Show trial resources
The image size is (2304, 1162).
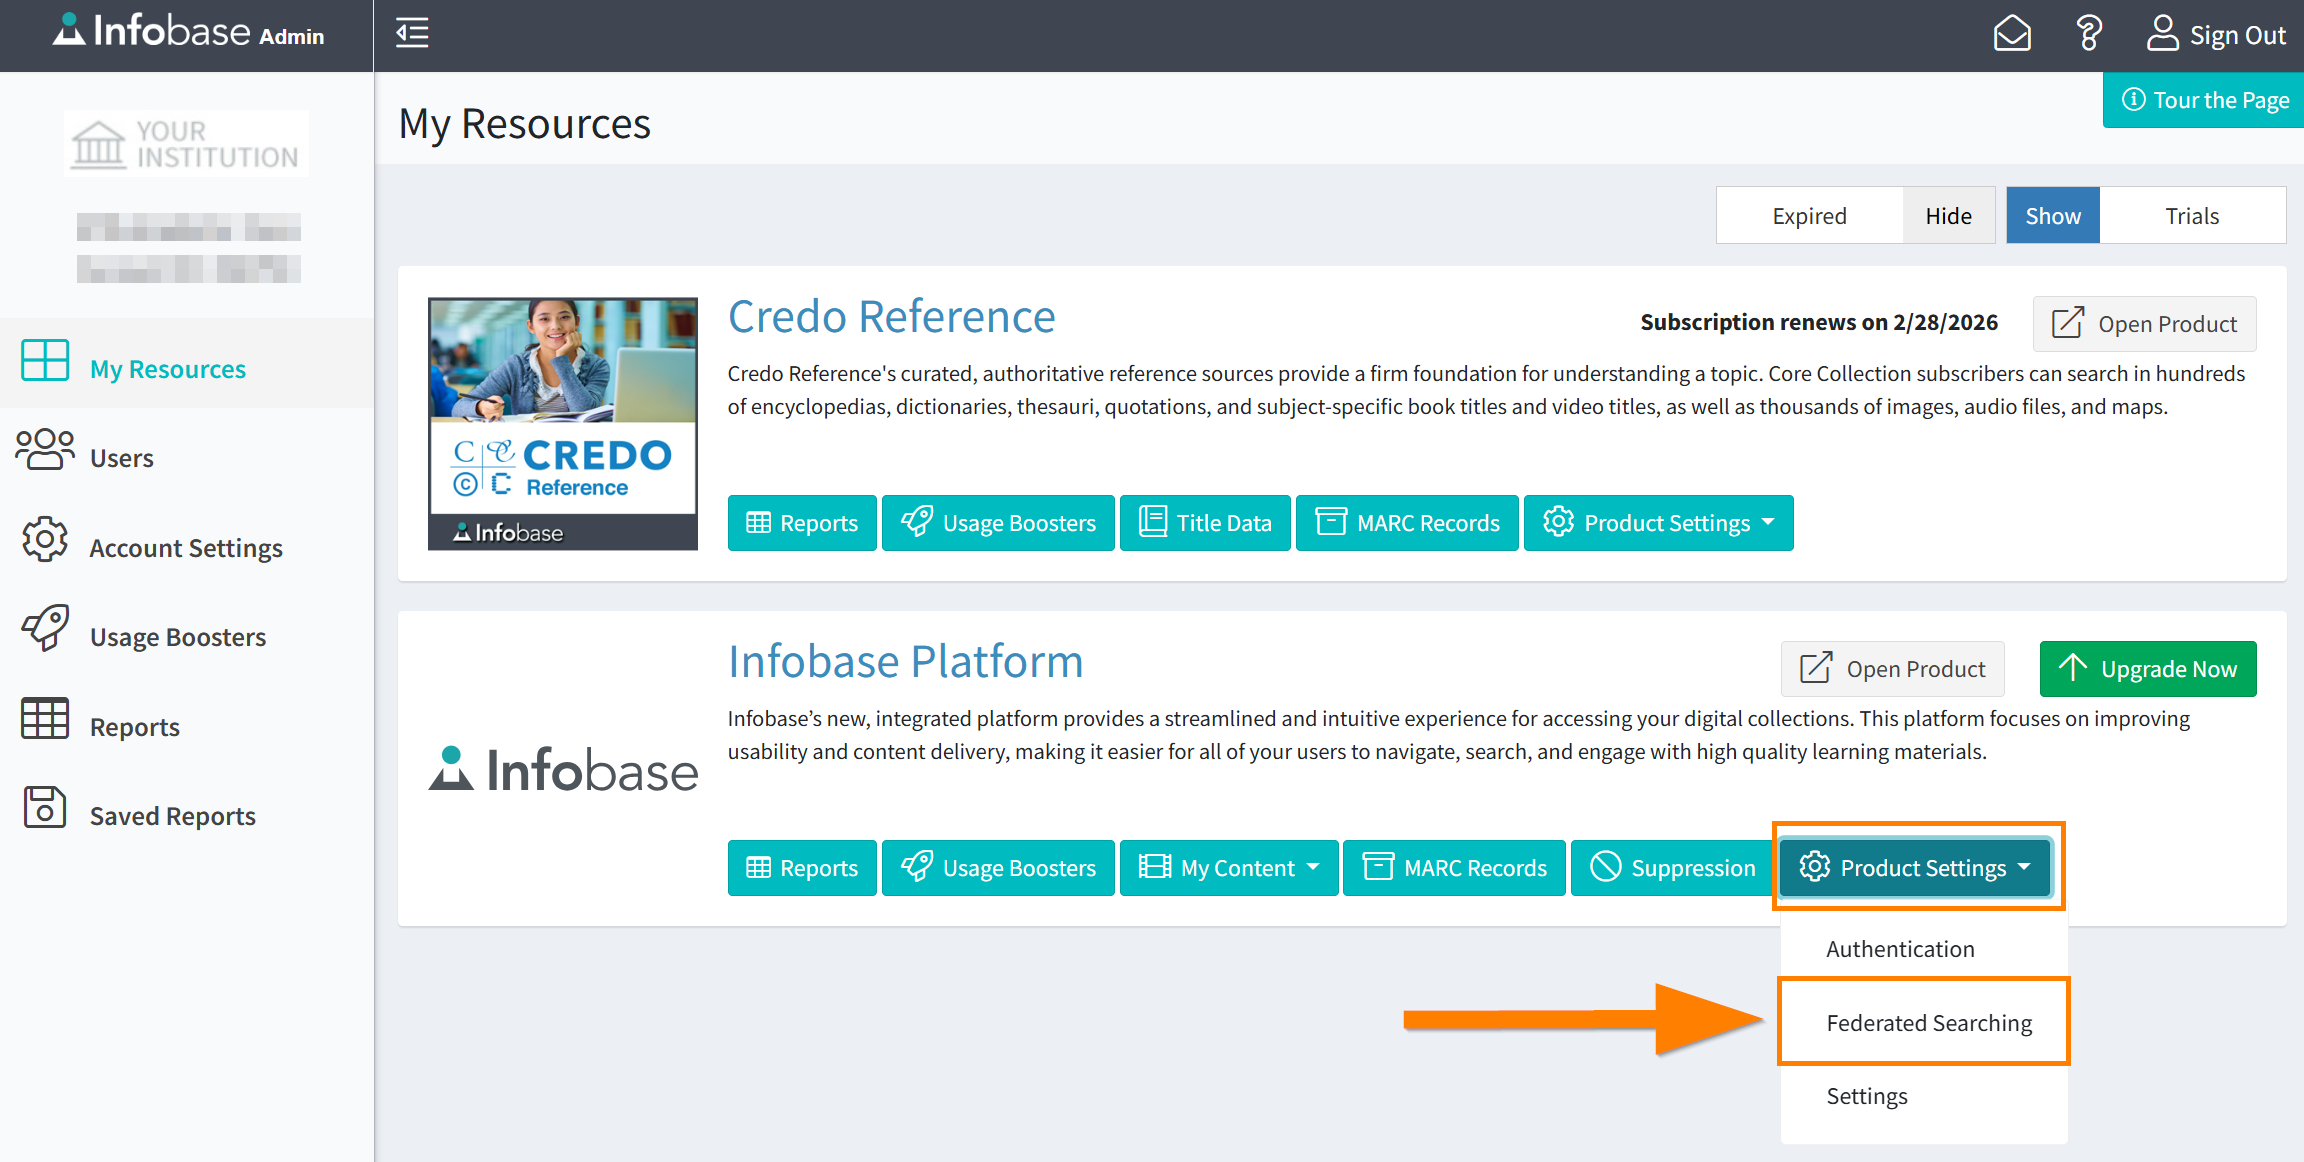(2053, 216)
